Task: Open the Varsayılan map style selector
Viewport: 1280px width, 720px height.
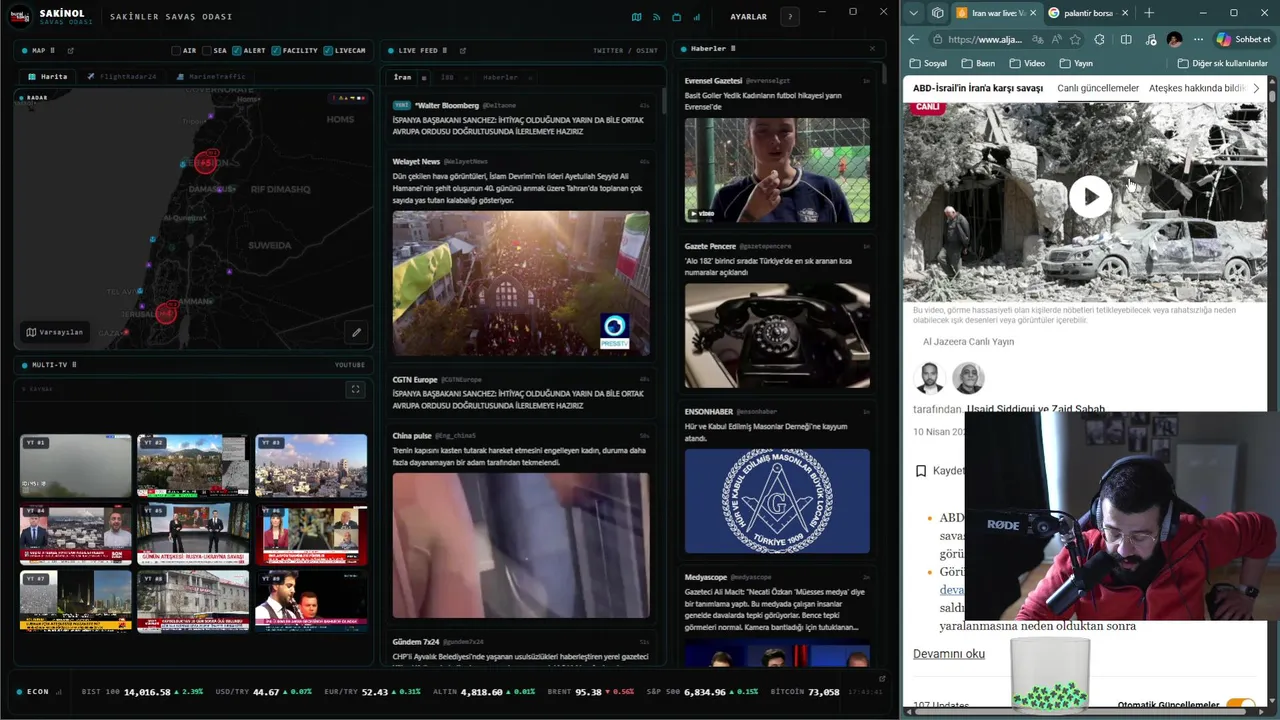Action: (x=55, y=332)
